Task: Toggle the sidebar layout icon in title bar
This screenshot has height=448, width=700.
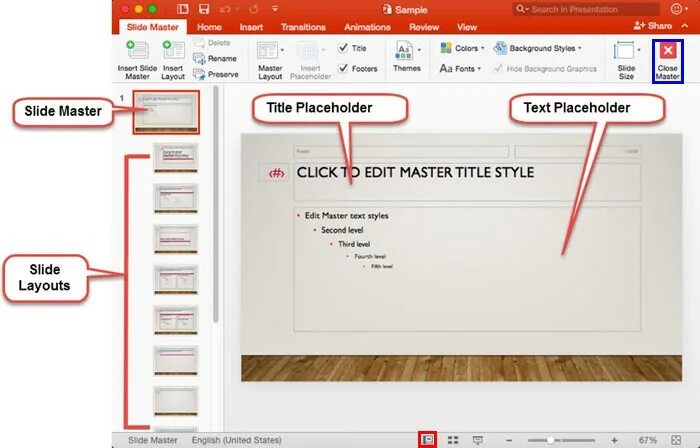Action: [x=183, y=9]
